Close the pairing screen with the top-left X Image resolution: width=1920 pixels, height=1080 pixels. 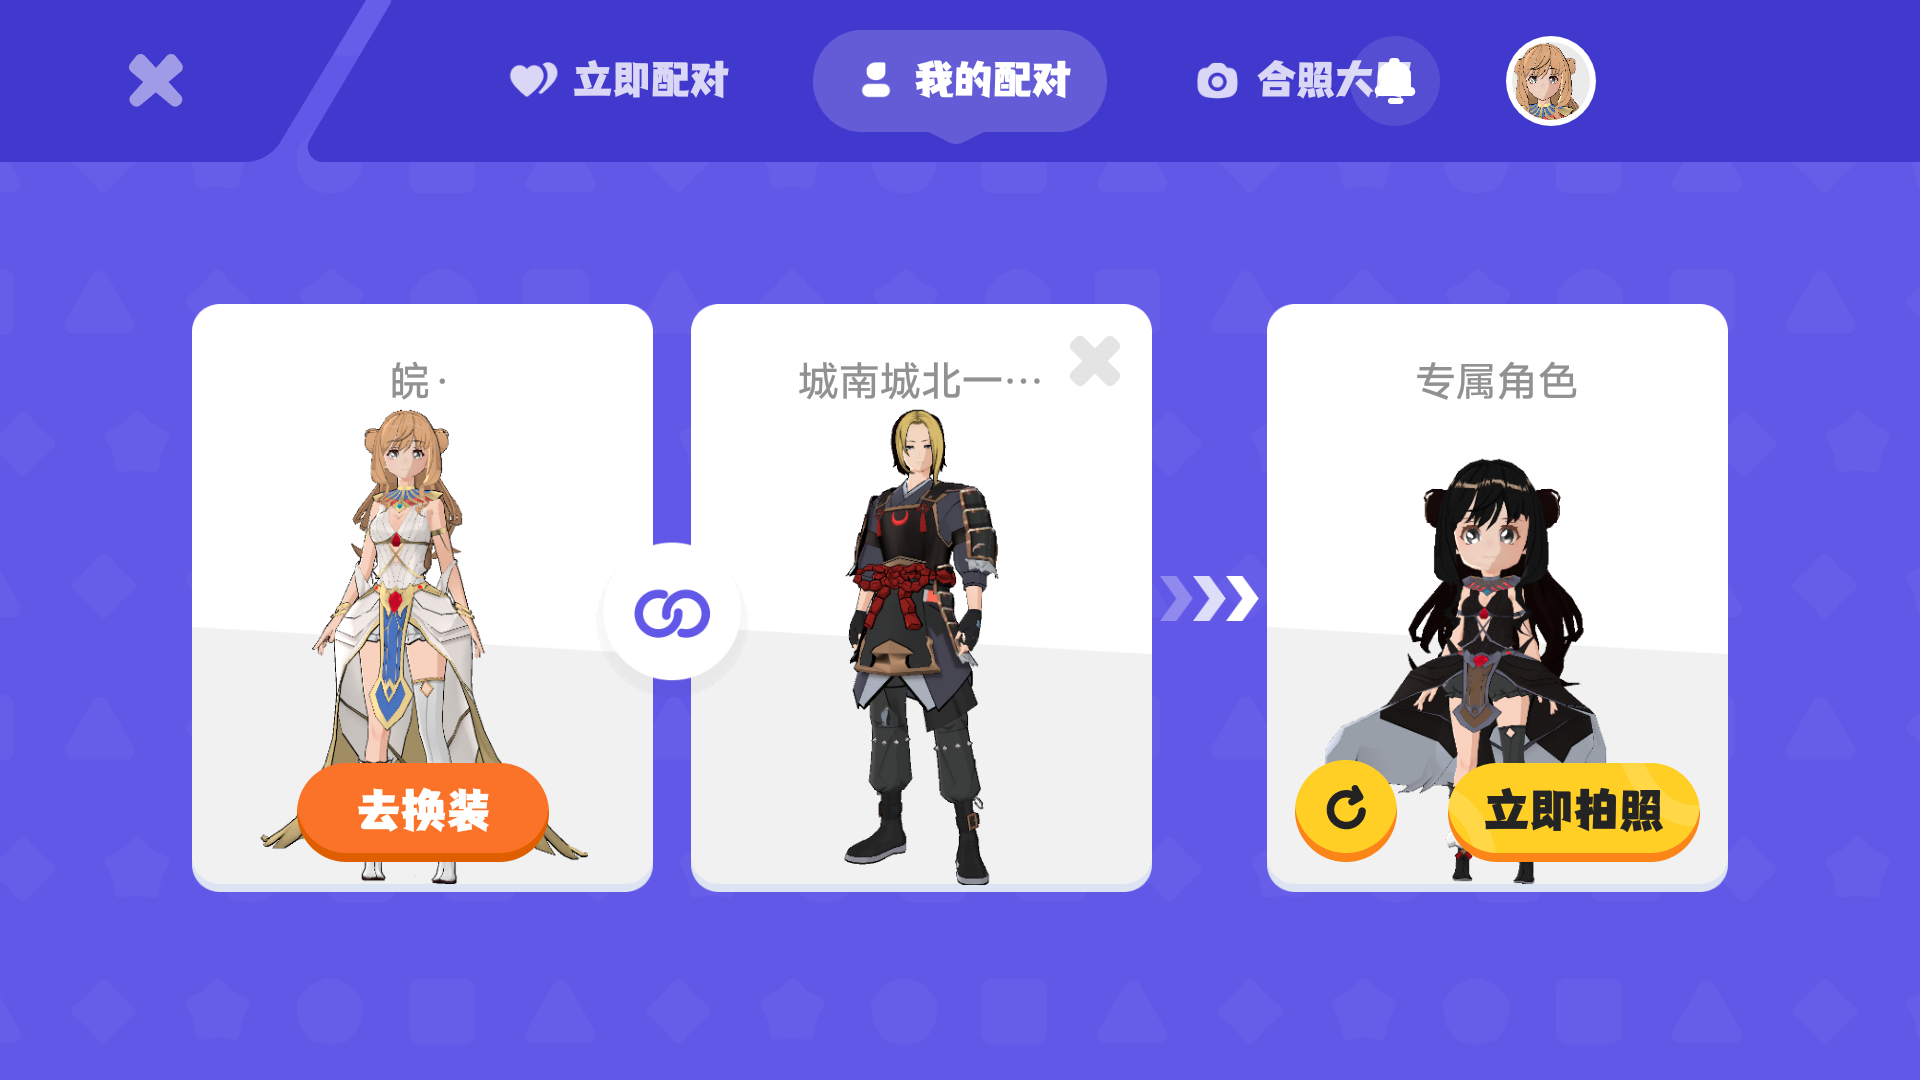coord(156,80)
